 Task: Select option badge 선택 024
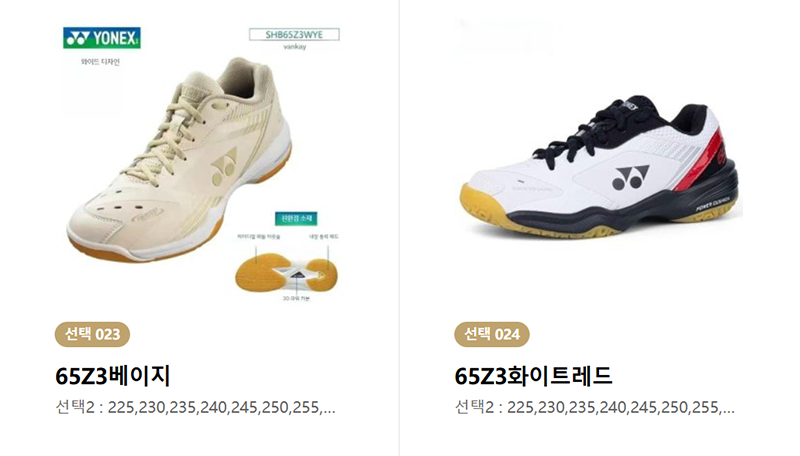pos(492,334)
